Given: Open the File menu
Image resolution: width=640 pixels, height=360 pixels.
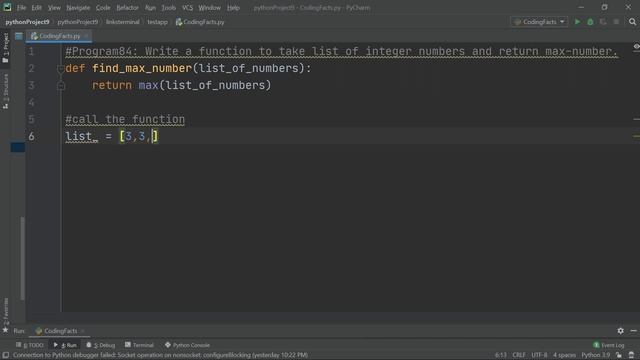Looking at the screenshot, I should click(21, 8).
